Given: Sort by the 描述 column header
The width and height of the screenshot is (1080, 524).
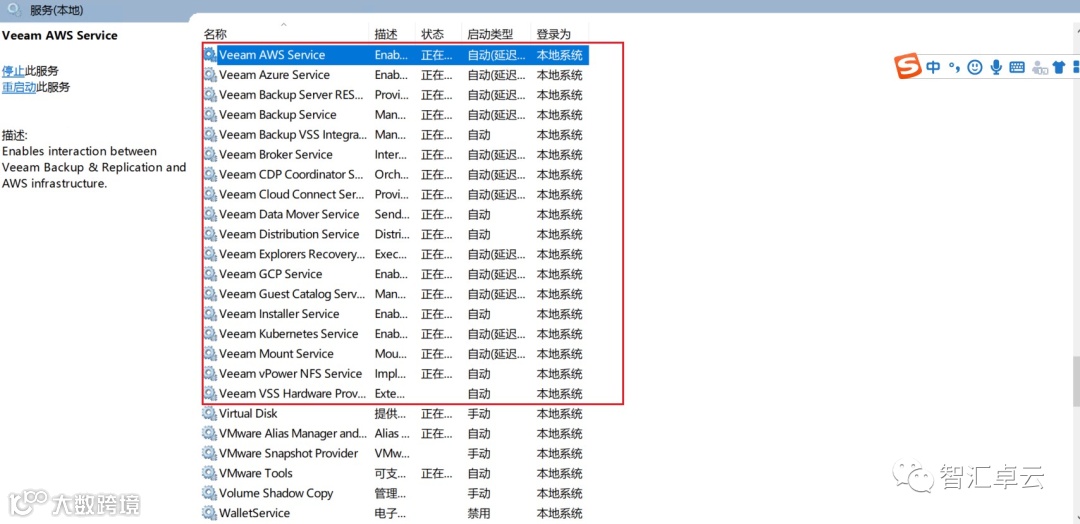Looking at the screenshot, I should click(x=386, y=34).
